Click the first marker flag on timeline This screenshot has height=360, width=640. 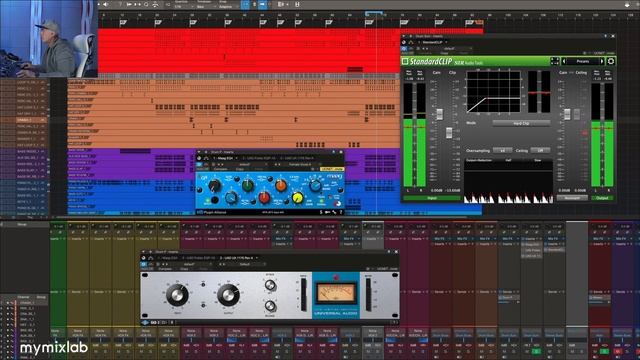coord(123,22)
